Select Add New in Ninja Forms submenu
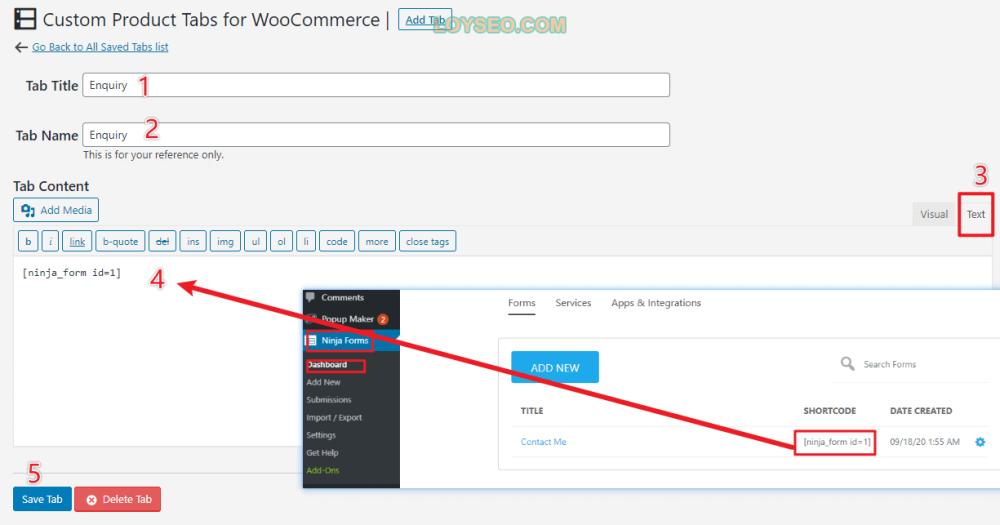1000x525 pixels. click(x=323, y=382)
